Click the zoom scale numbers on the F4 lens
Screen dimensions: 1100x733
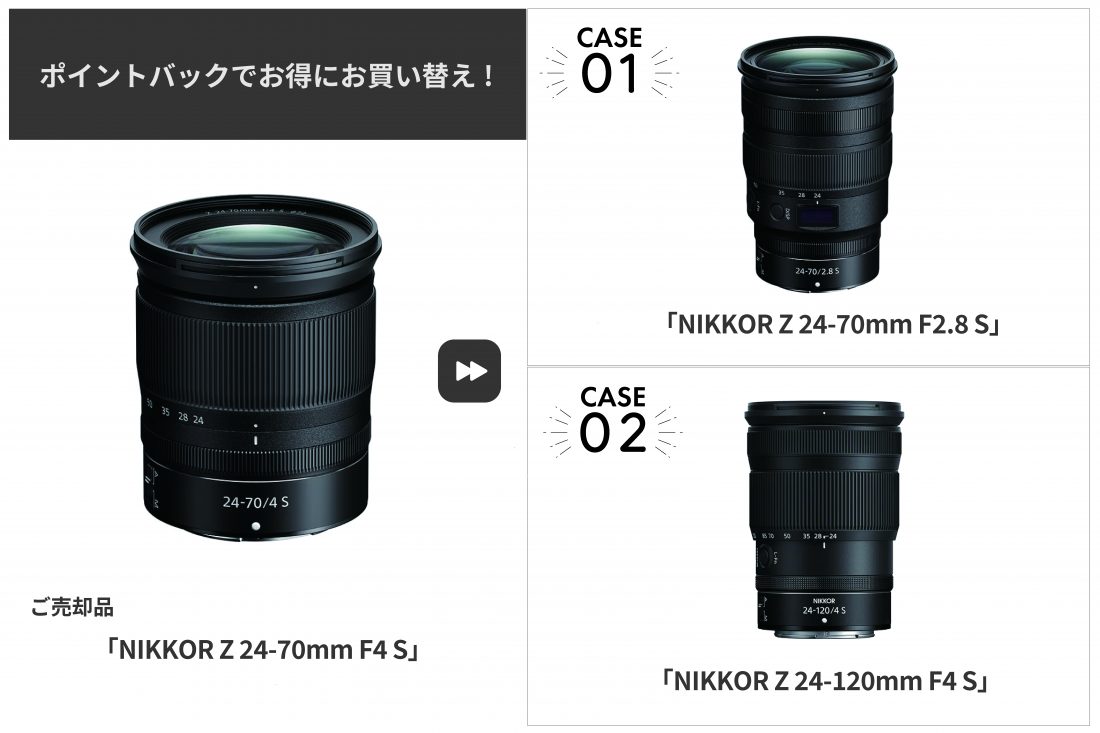click(x=175, y=414)
